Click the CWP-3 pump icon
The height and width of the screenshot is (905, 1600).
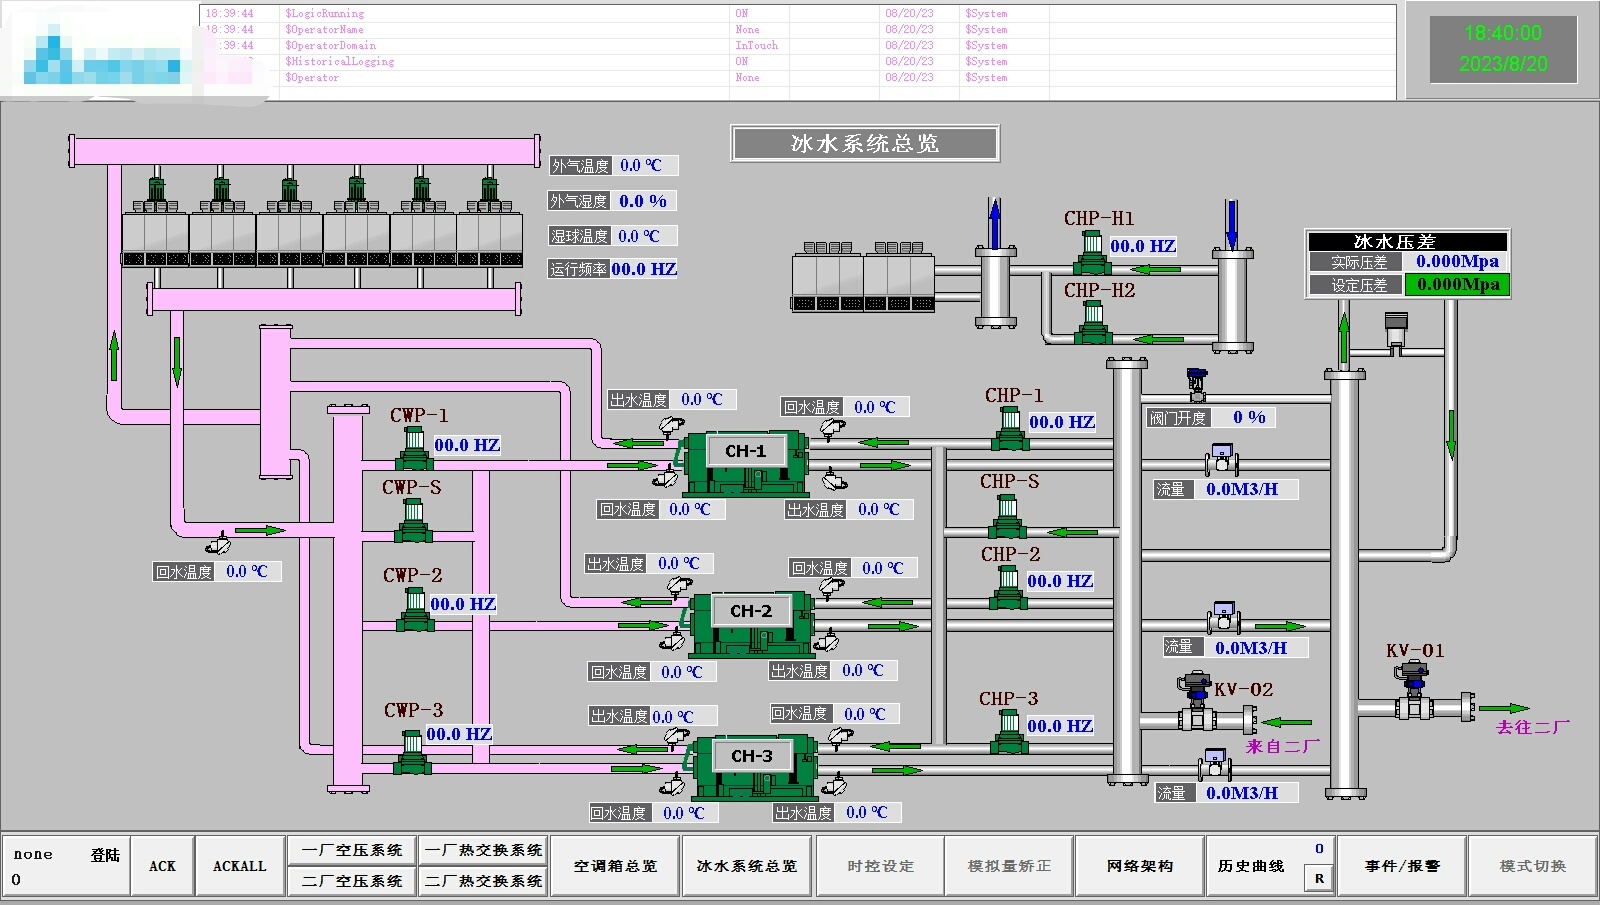pos(412,752)
